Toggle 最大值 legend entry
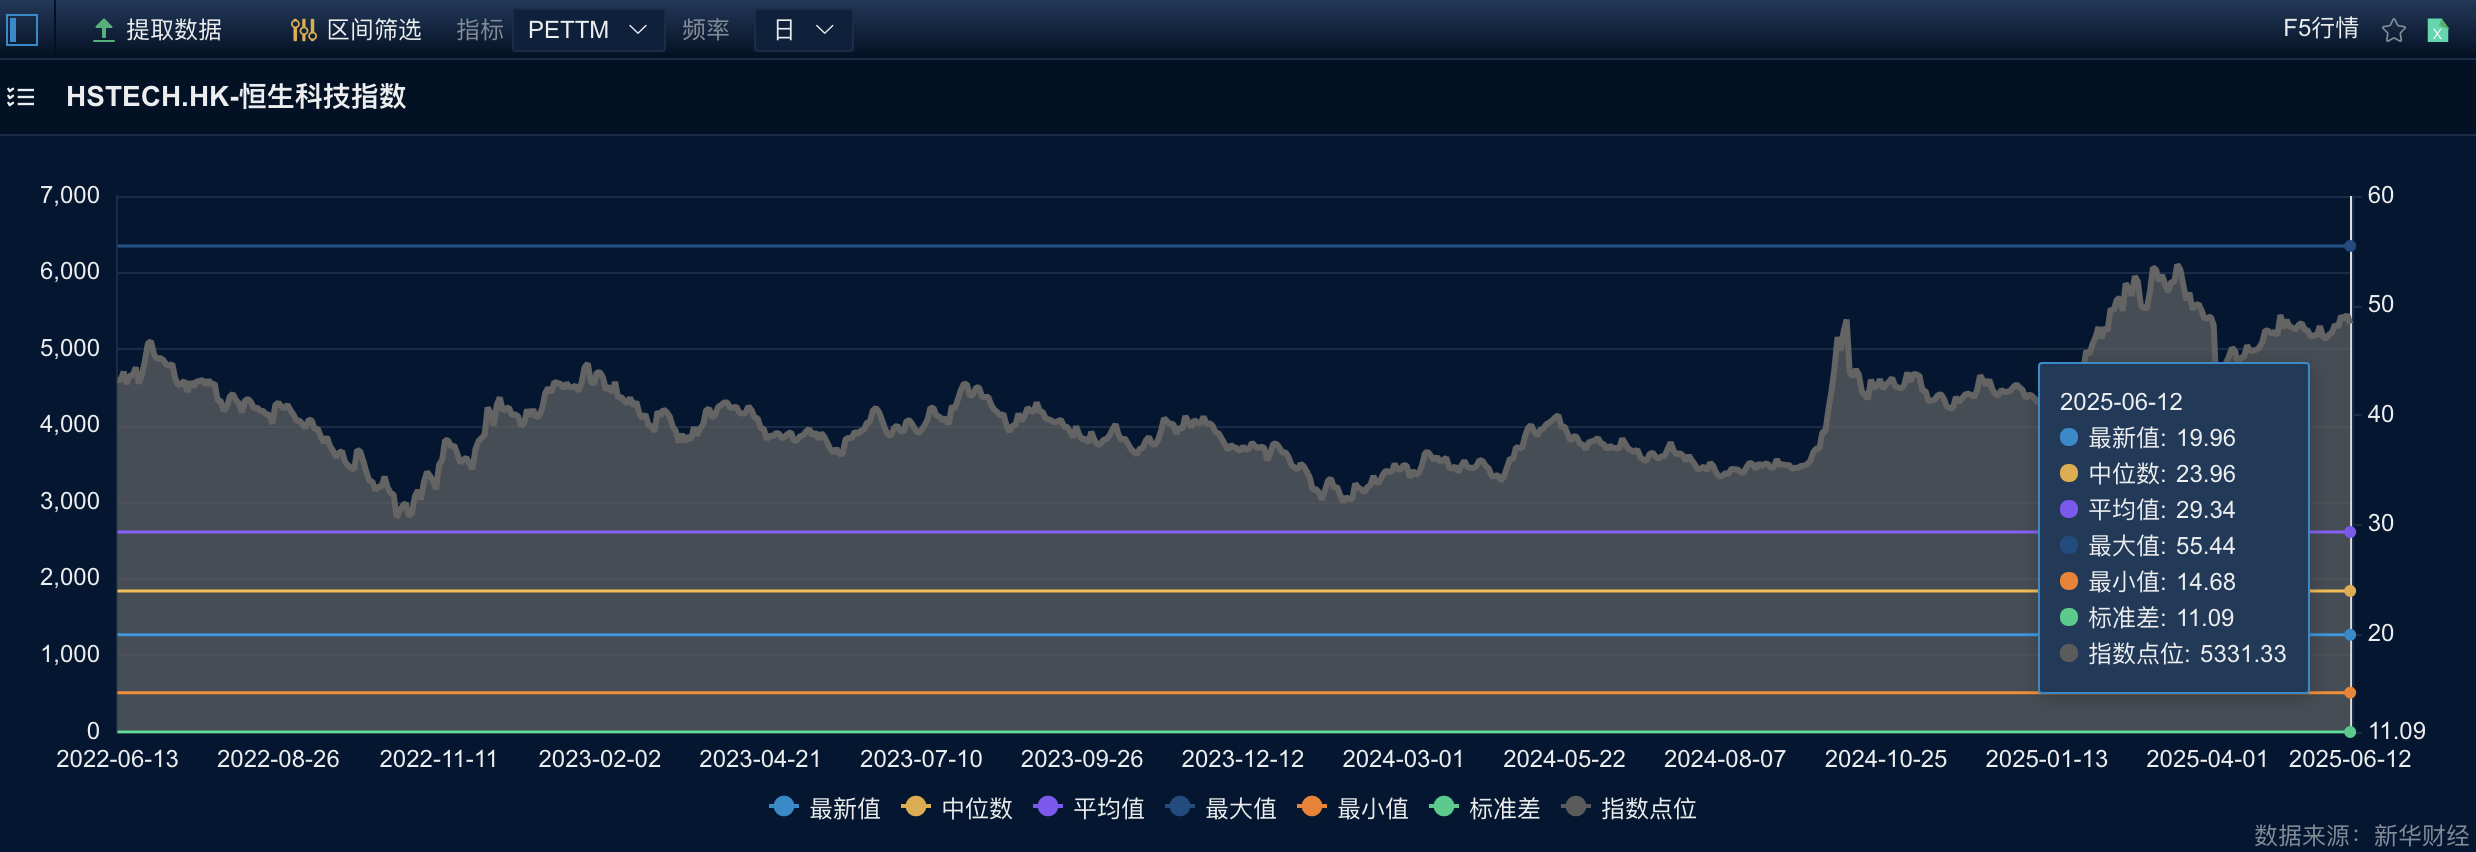The image size is (2476, 852). (1221, 808)
